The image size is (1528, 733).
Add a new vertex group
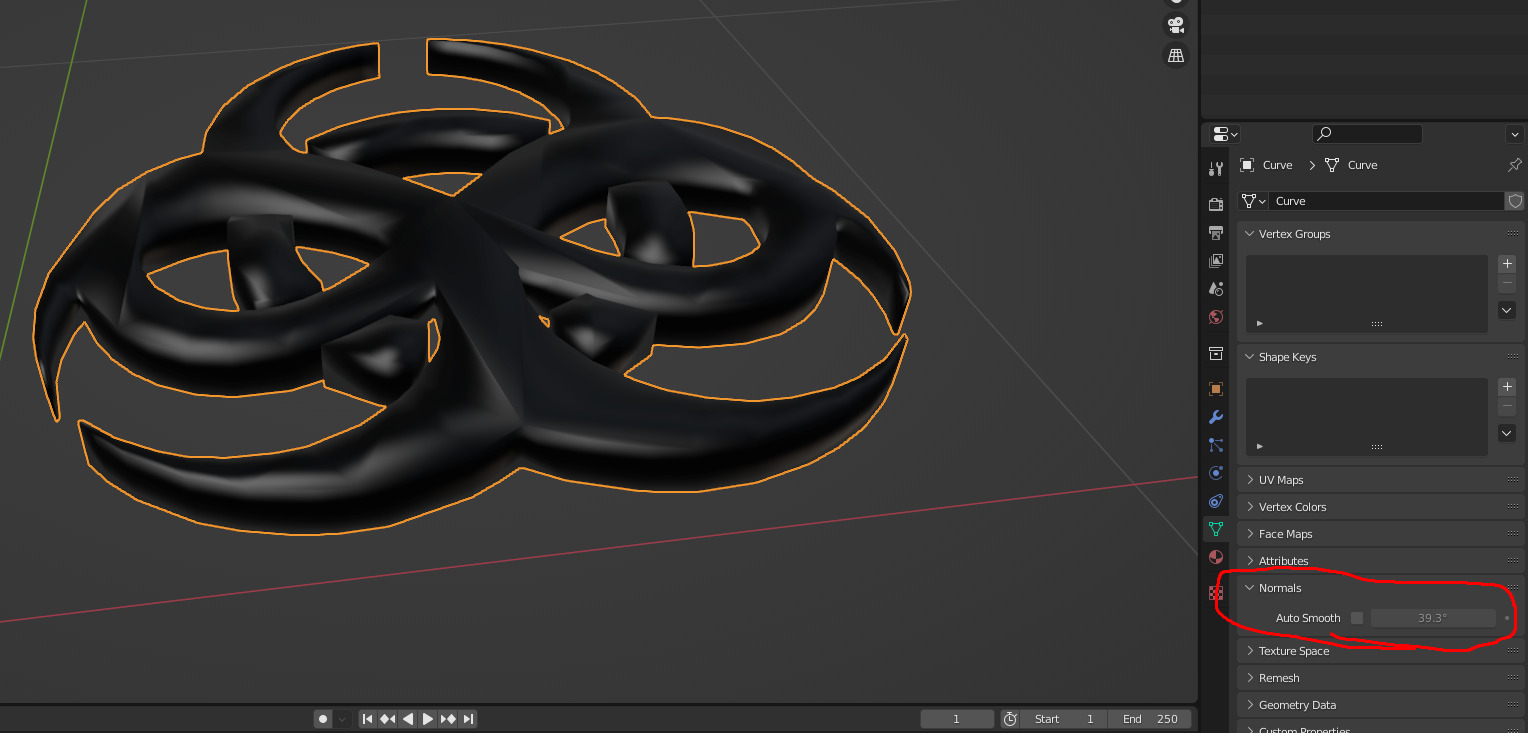pos(1507,264)
